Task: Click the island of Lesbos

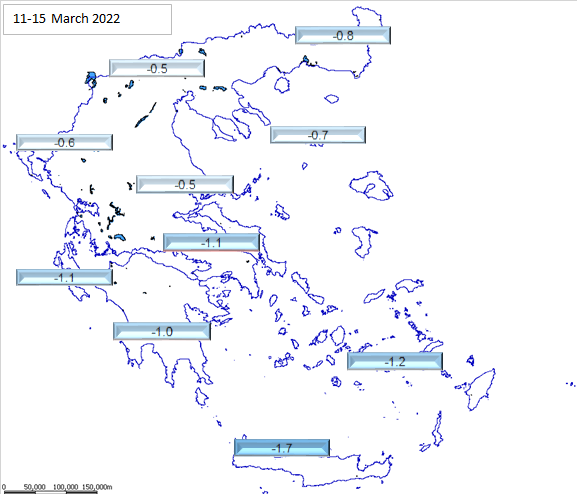Action: [371, 186]
